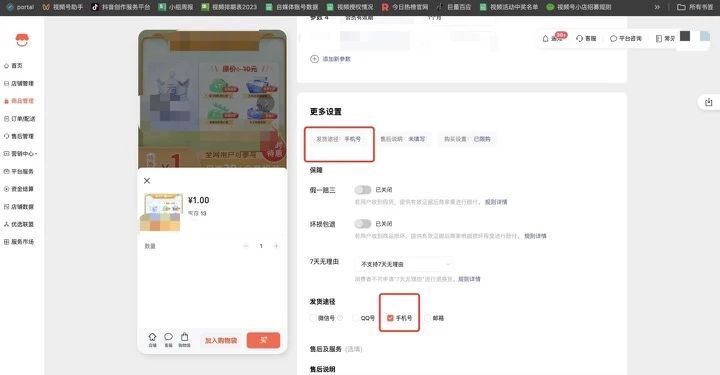720x375 pixels.
Task: Toggle the 假一赔三 switch
Action: pos(363,190)
